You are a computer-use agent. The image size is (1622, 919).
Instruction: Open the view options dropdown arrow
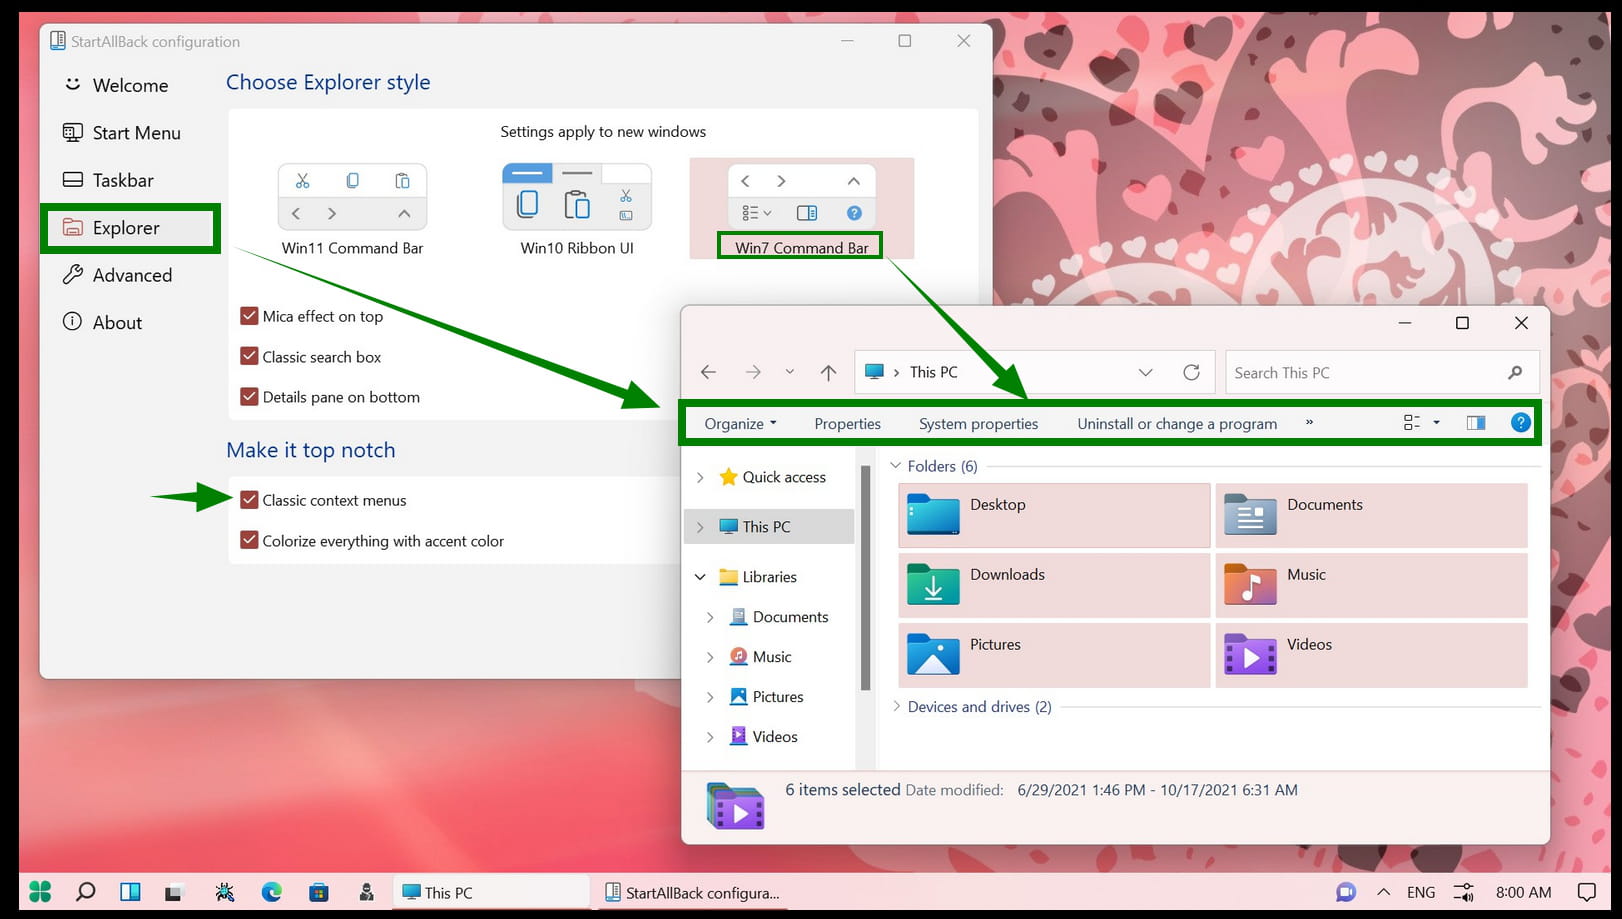click(x=1437, y=423)
